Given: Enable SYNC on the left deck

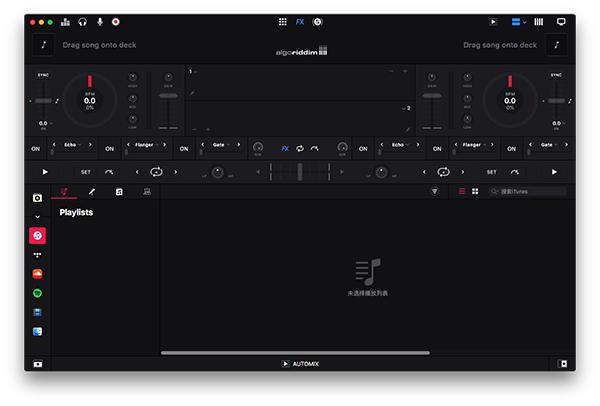Looking at the screenshot, I should point(43,75).
